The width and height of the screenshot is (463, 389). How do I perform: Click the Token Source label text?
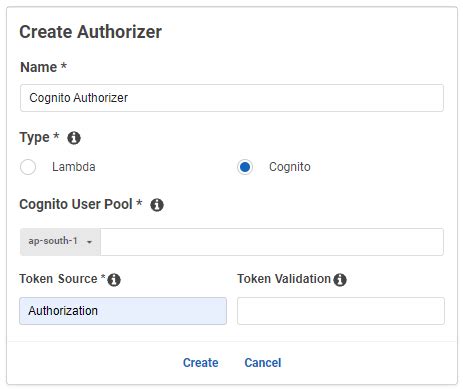[x=58, y=279]
